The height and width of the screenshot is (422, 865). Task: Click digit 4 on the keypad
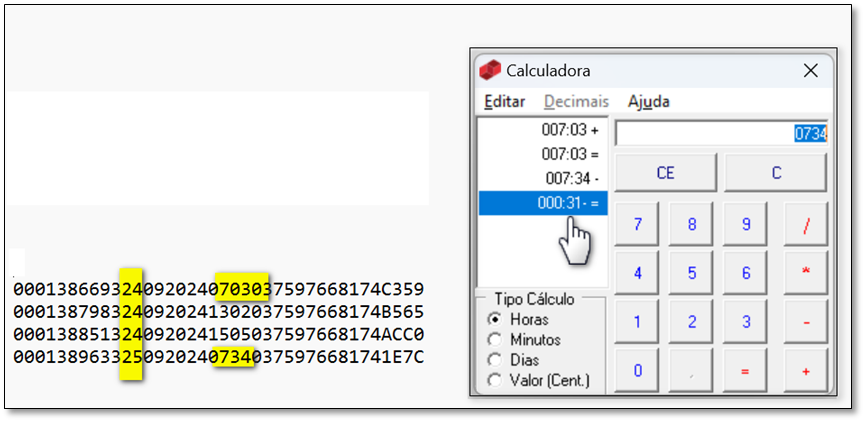tap(638, 273)
